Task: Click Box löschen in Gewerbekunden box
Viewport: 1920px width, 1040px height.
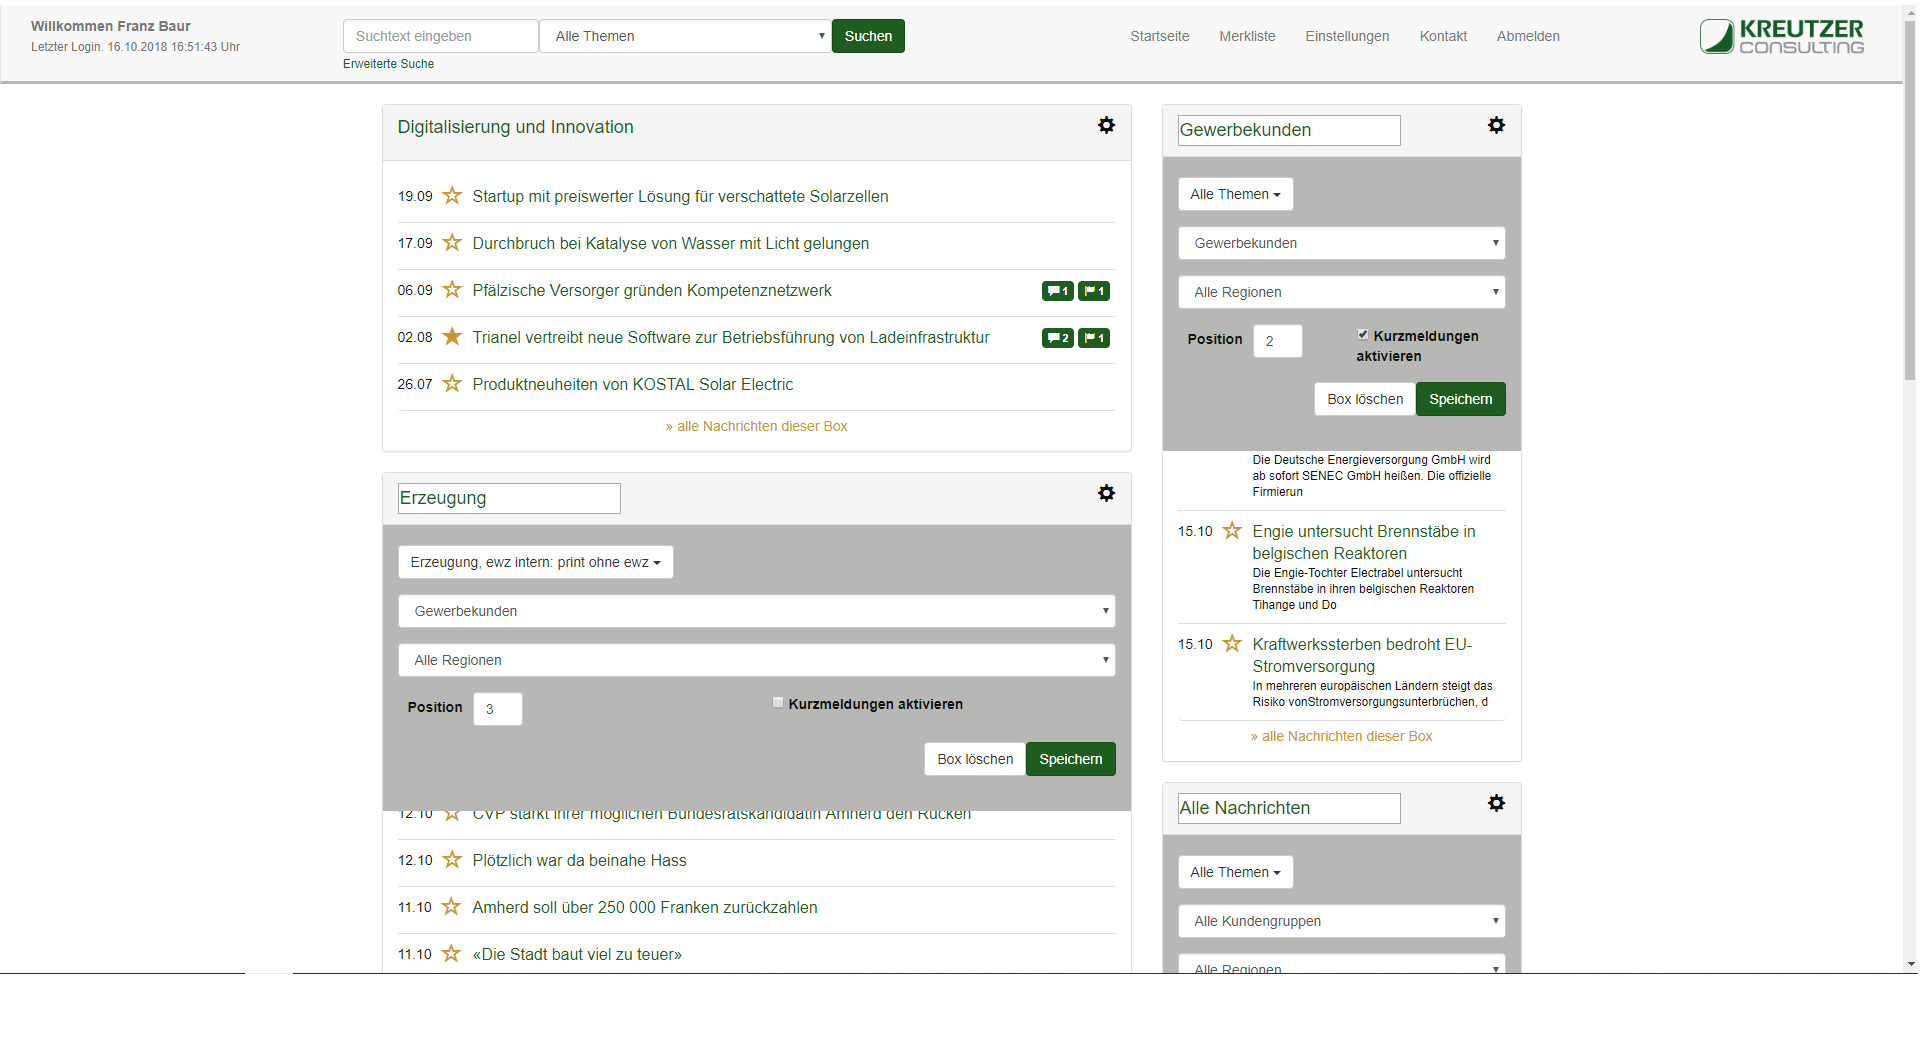Action: point(1365,399)
